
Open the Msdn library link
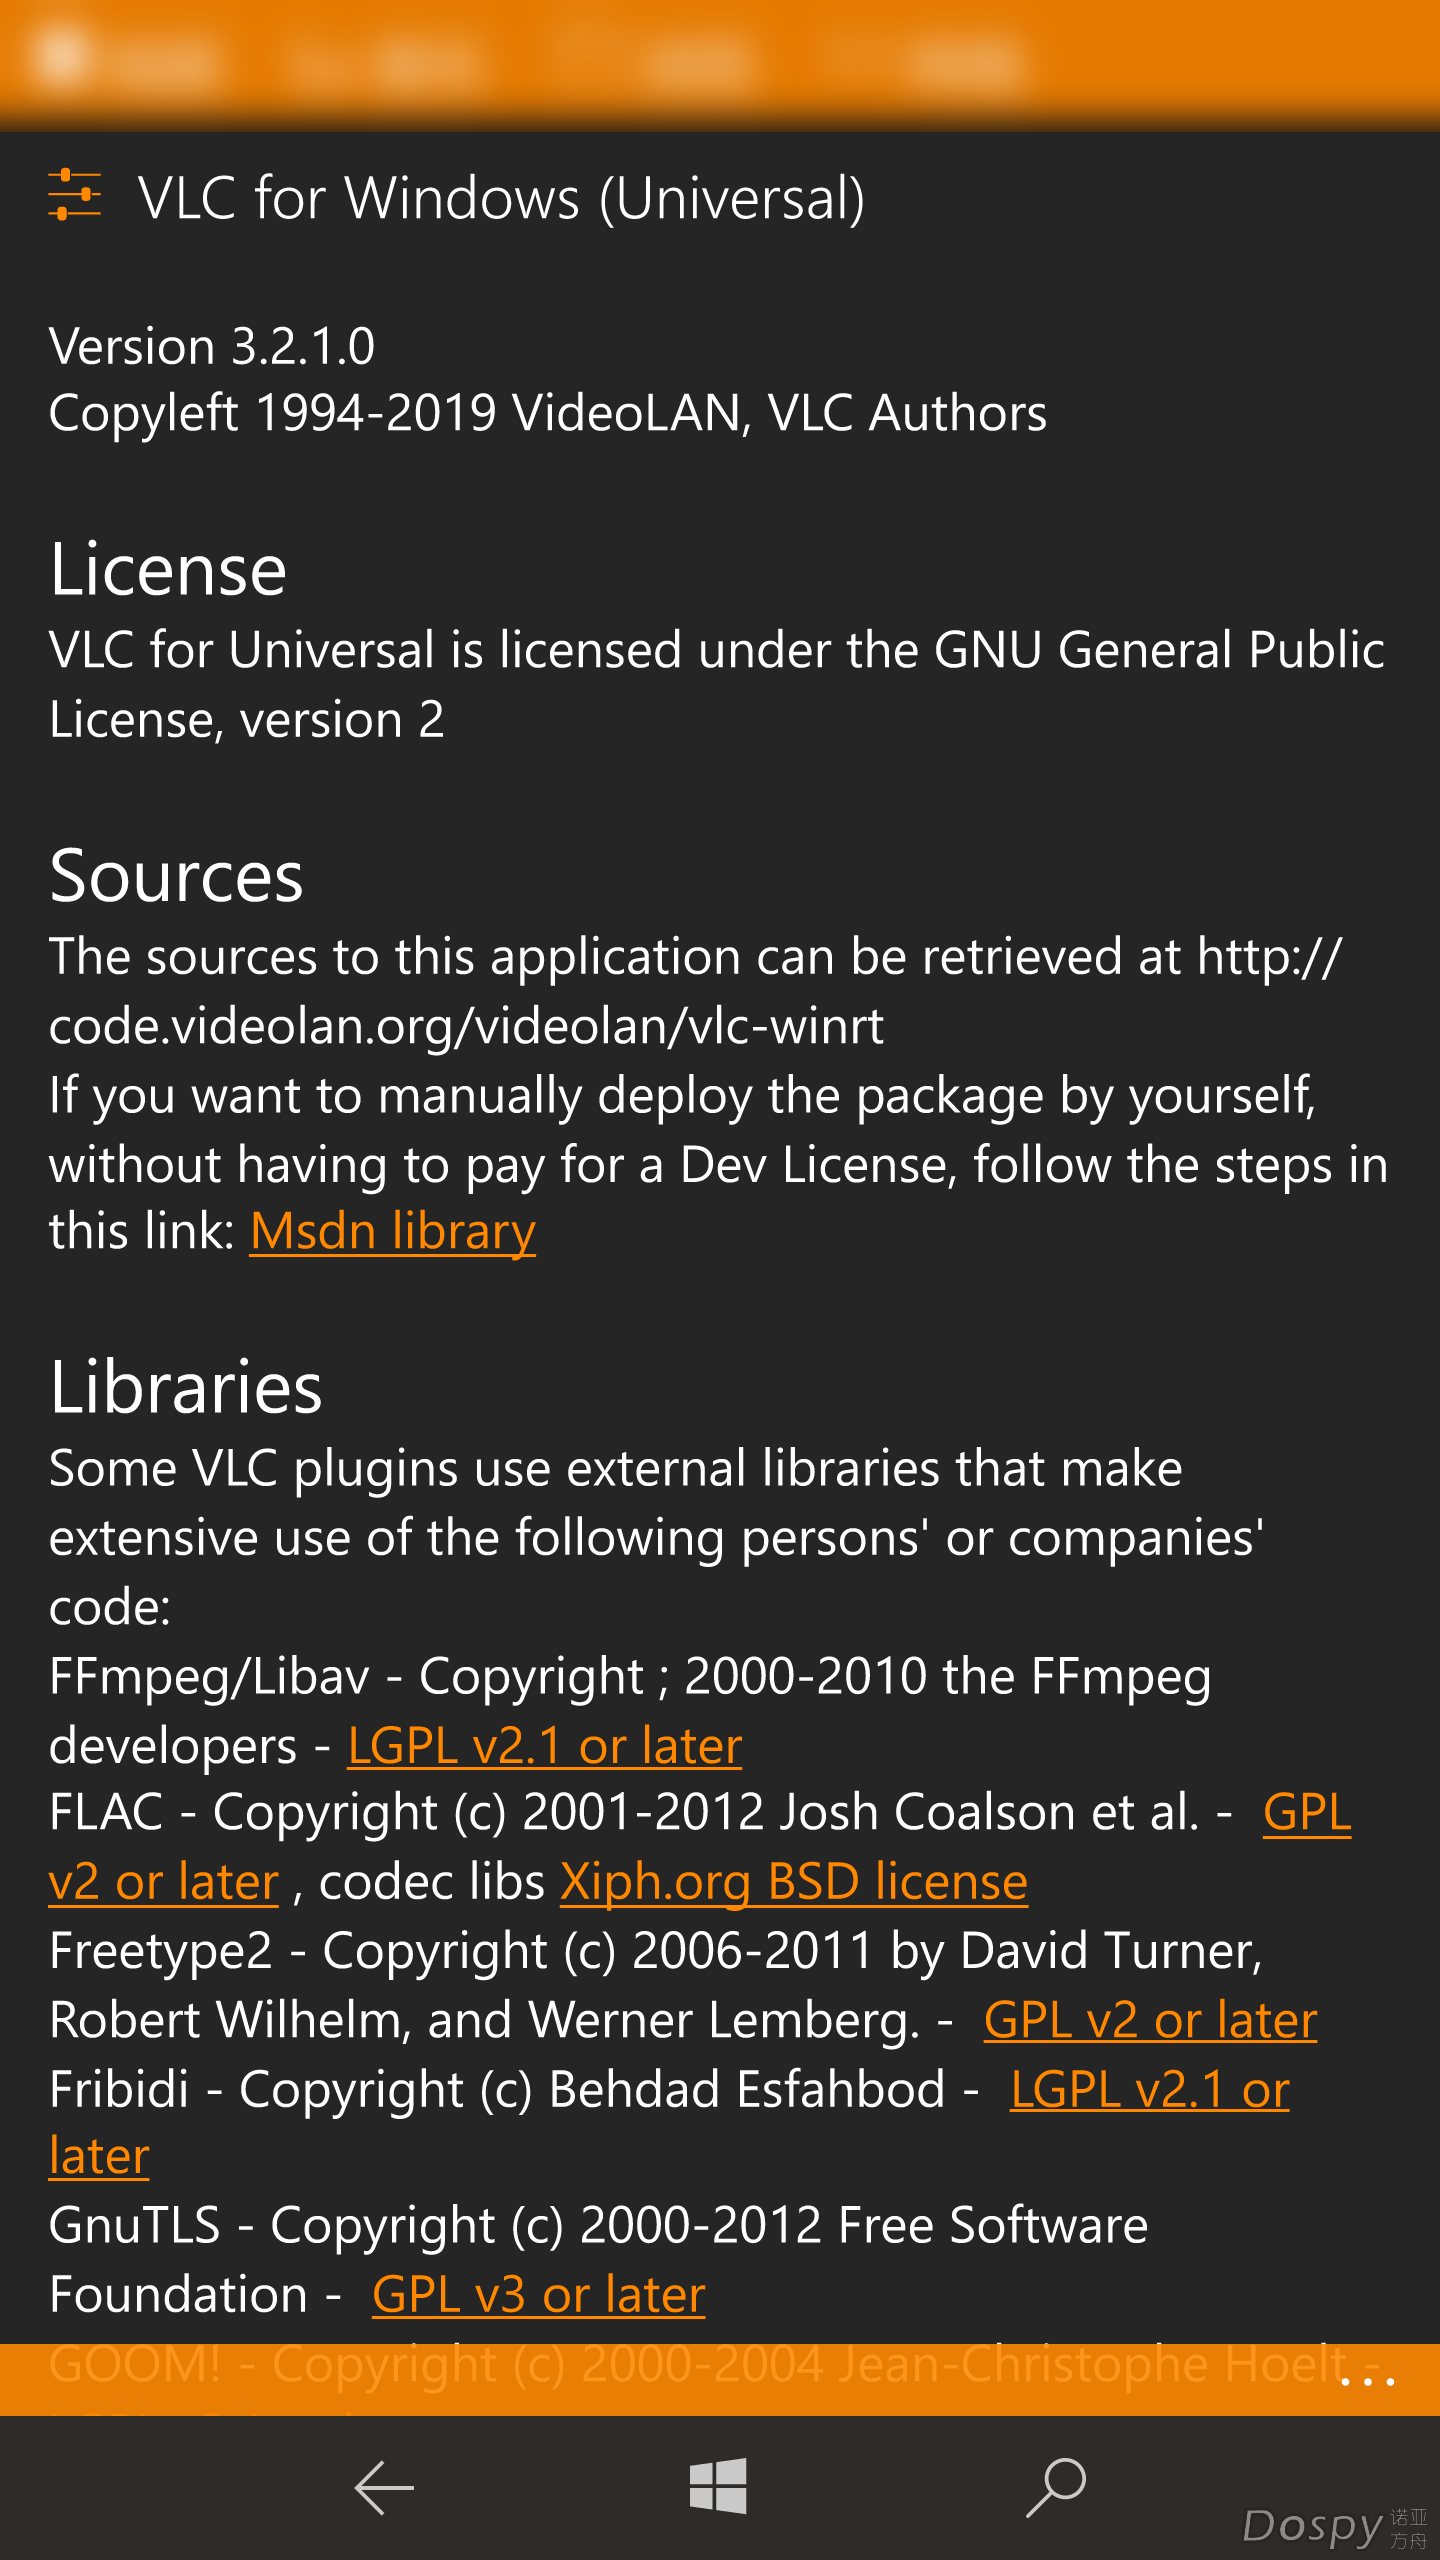tap(392, 1231)
